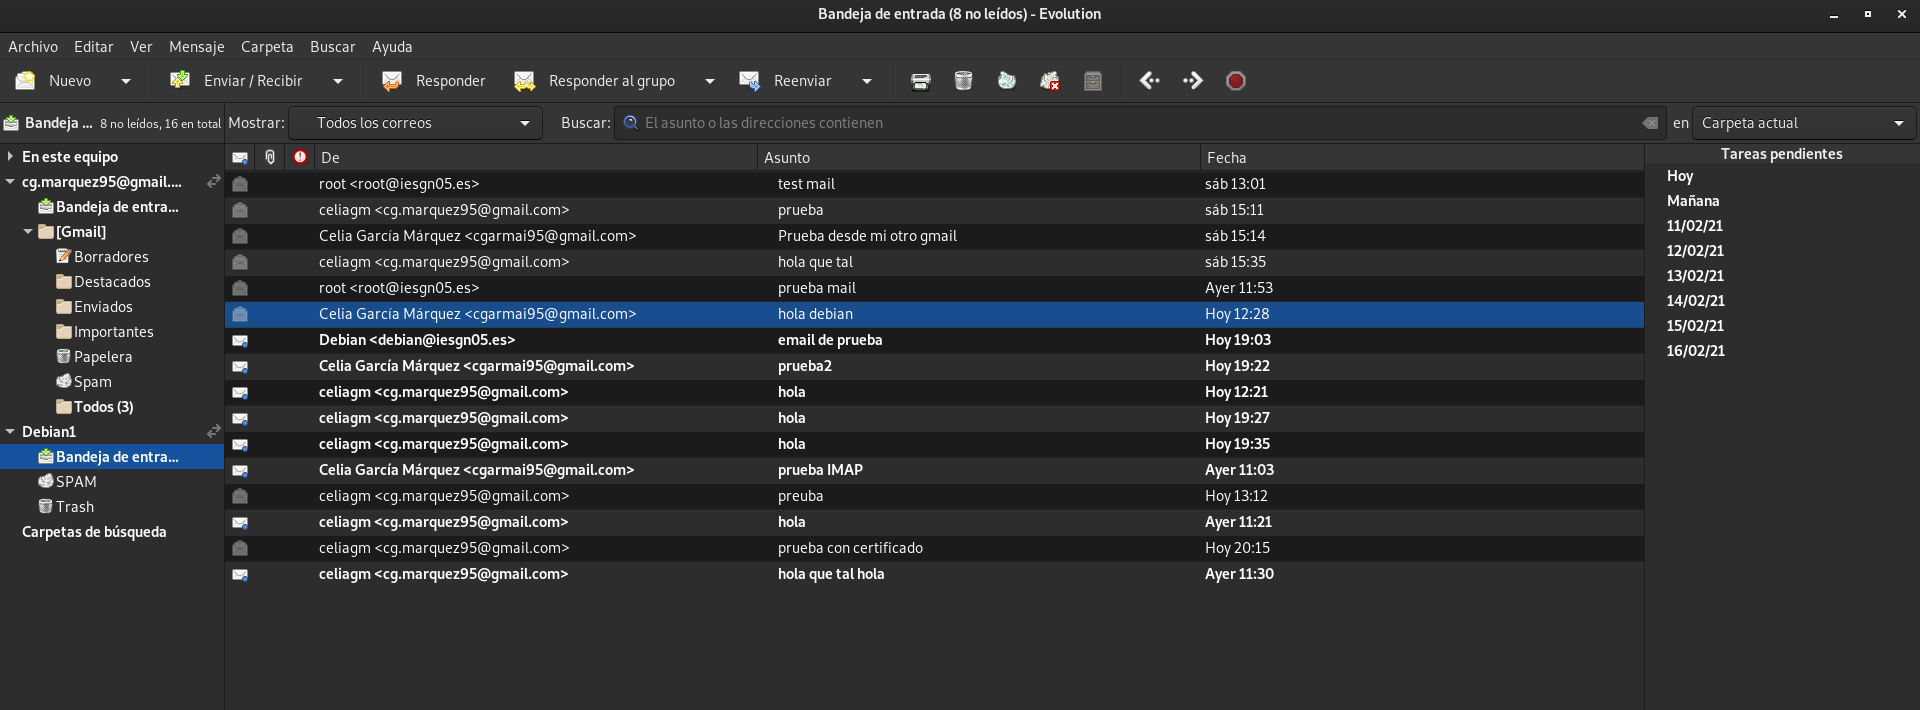The height and width of the screenshot is (710, 1920).
Task: Open the Mensaje menu
Action: tap(196, 47)
